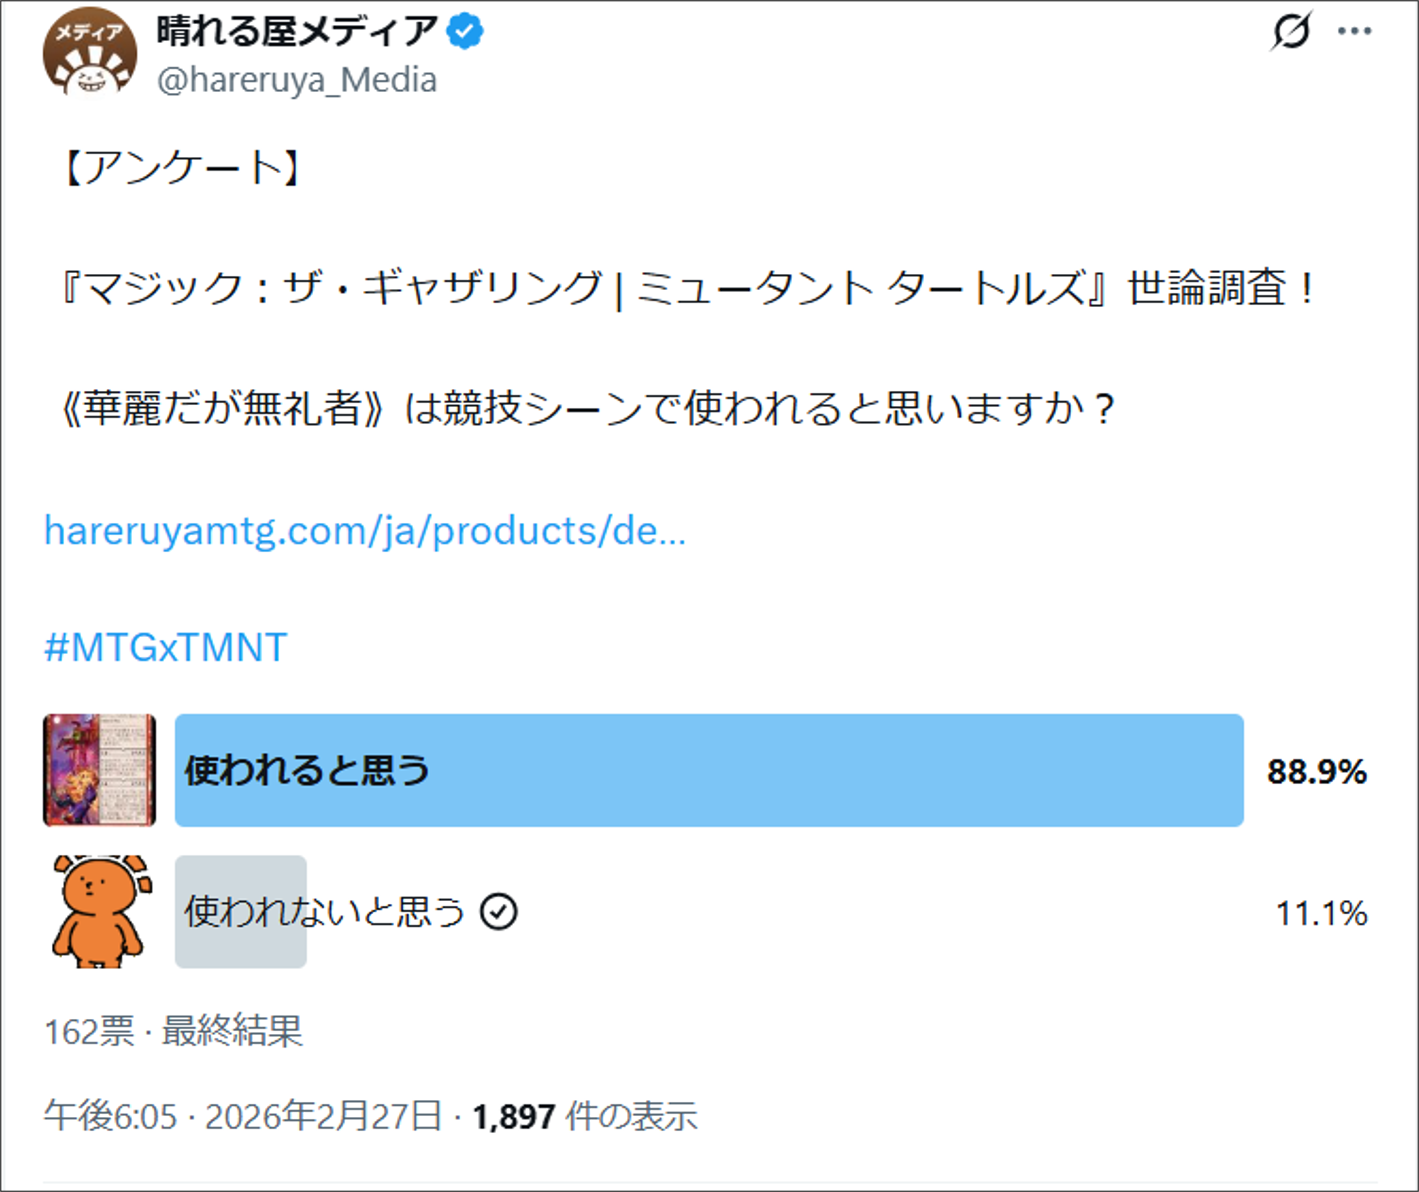Click the 11.1% poll result
This screenshot has height=1192, width=1419.
tap(1321, 913)
